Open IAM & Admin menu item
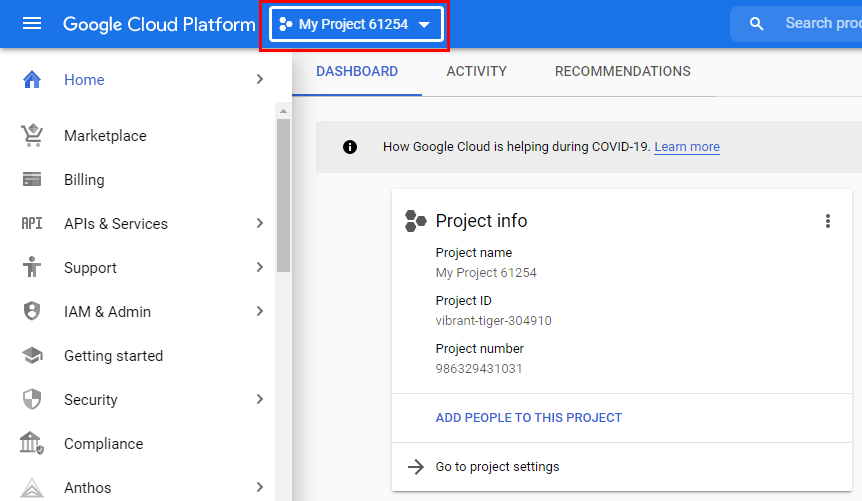The image size is (862, 501). click(x=107, y=312)
